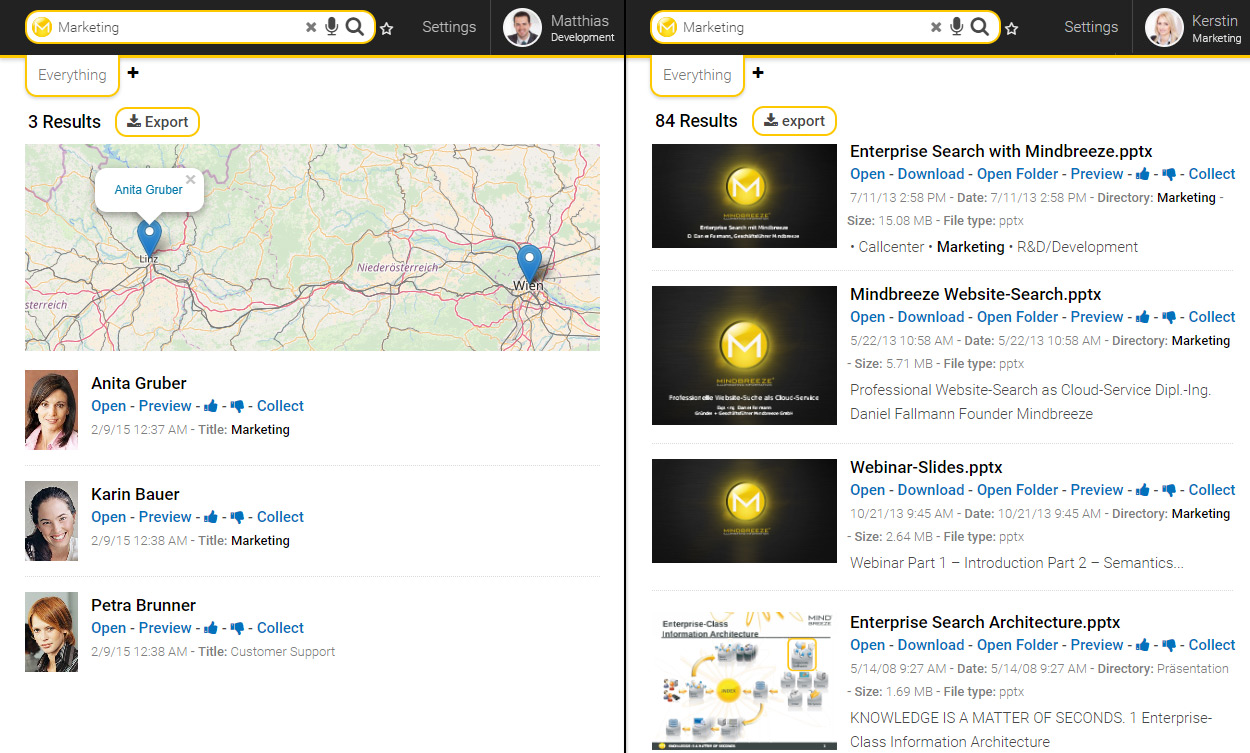Like Webinar-Slides.pptx
This screenshot has width=1250, height=753.
(1142, 490)
